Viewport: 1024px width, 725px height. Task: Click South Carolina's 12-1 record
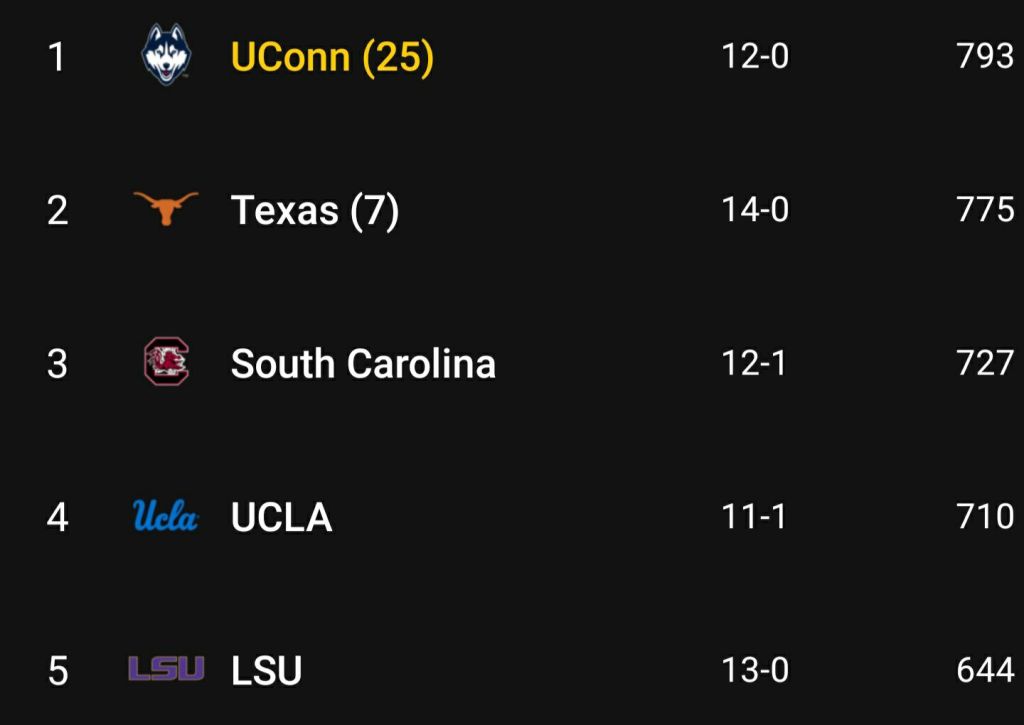755,363
